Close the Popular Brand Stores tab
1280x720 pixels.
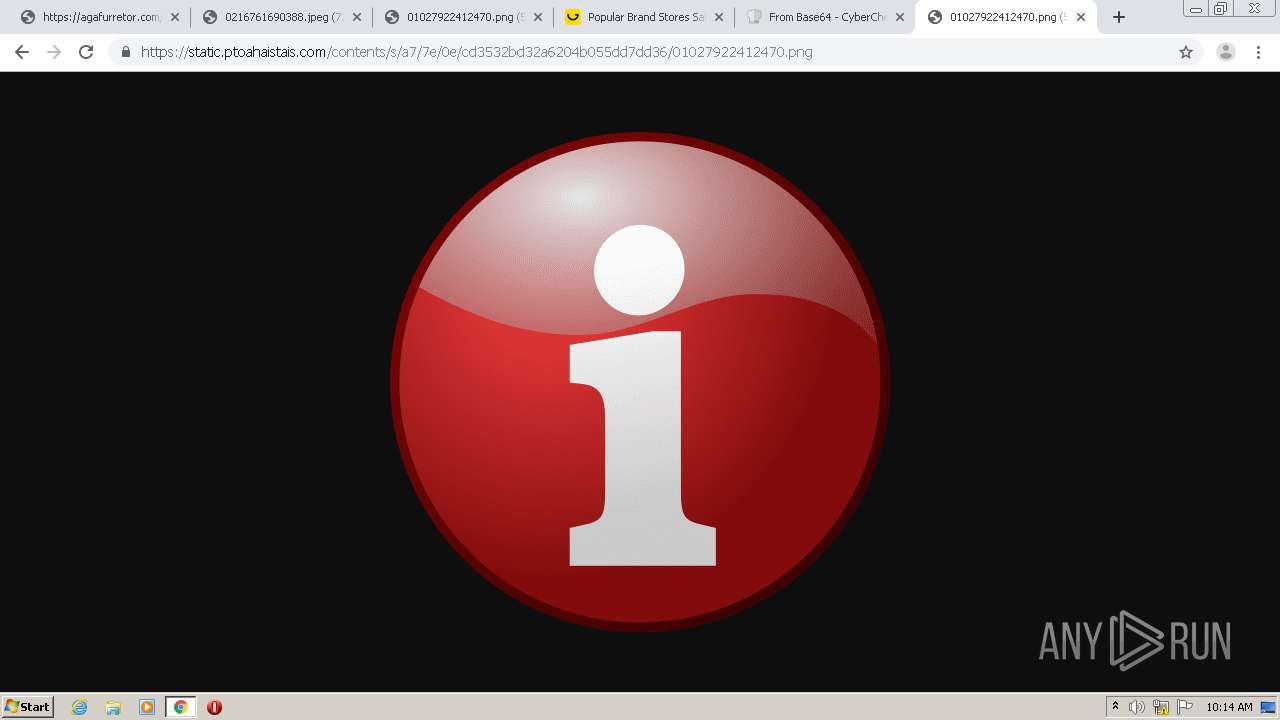(x=718, y=17)
